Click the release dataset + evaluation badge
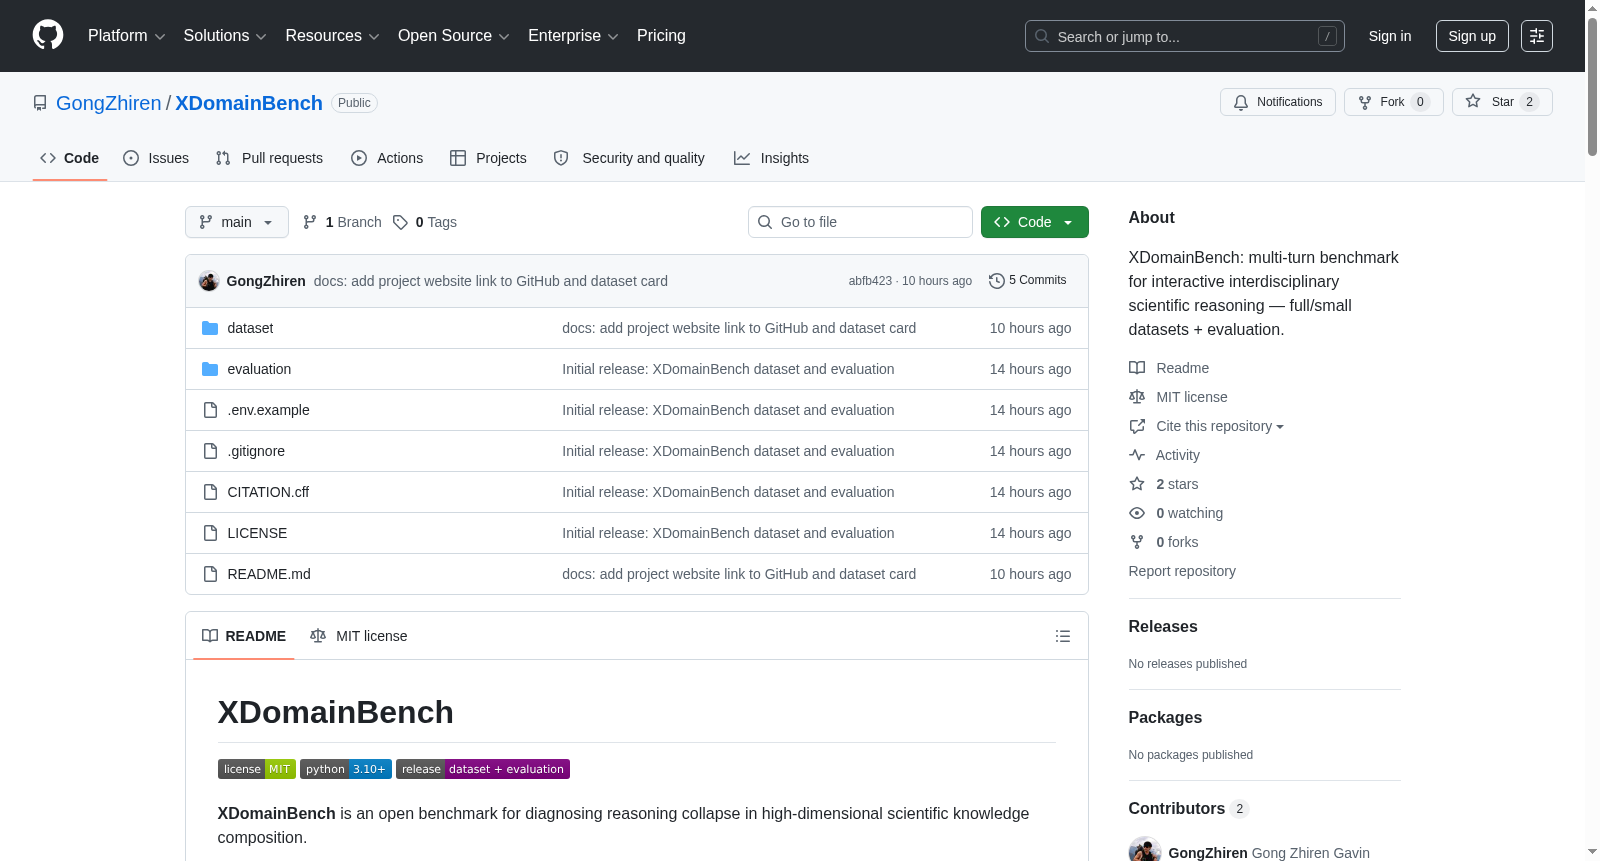This screenshot has height=861, width=1600. tap(483, 769)
